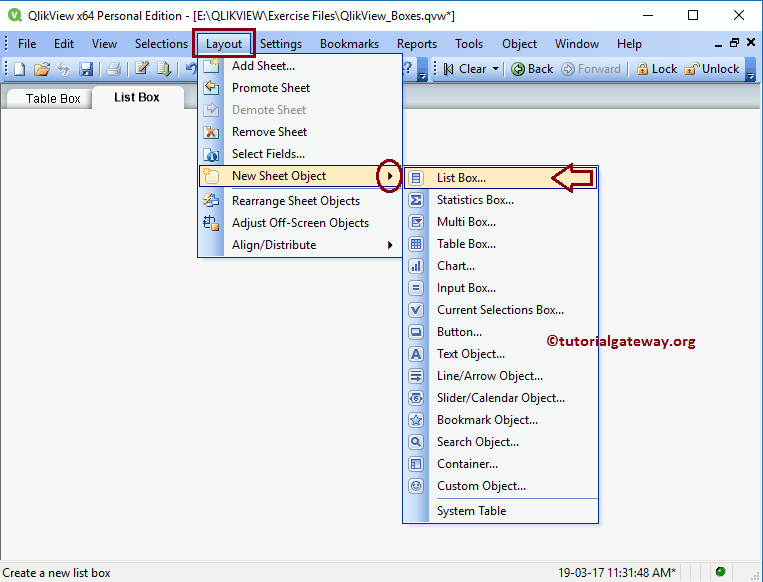Open the Selections menu
This screenshot has height=582, width=763.
(x=161, y=44)
